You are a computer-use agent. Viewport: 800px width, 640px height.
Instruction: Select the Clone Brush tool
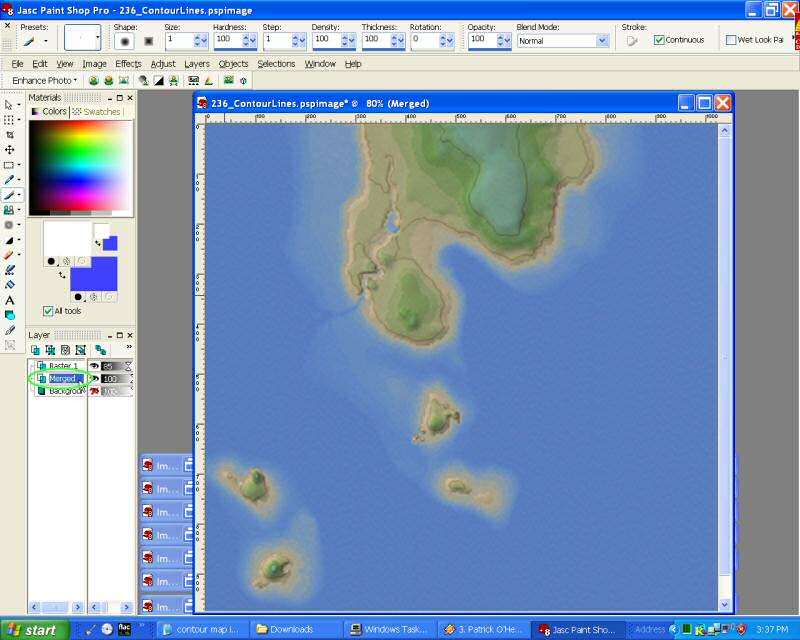click(x=10, y=210)
